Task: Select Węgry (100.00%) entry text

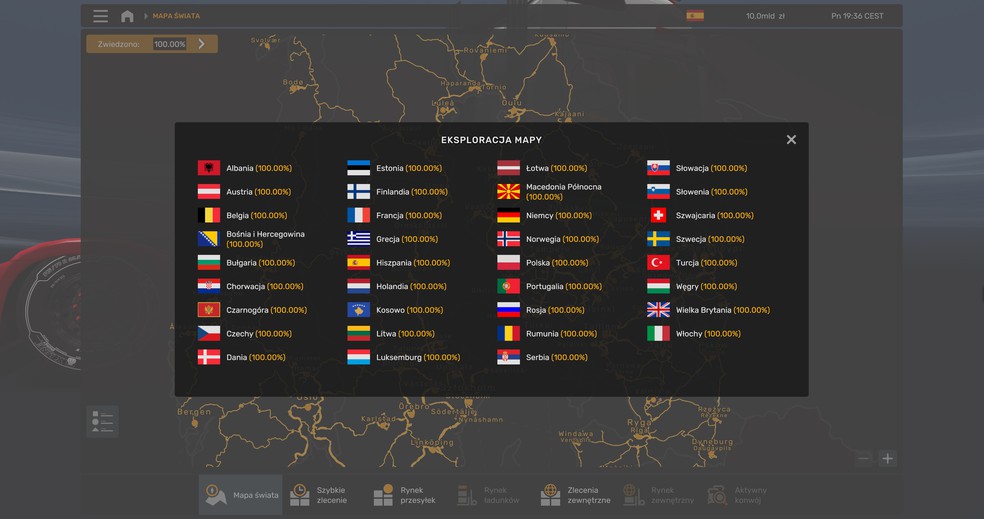Action: [707, 287]
